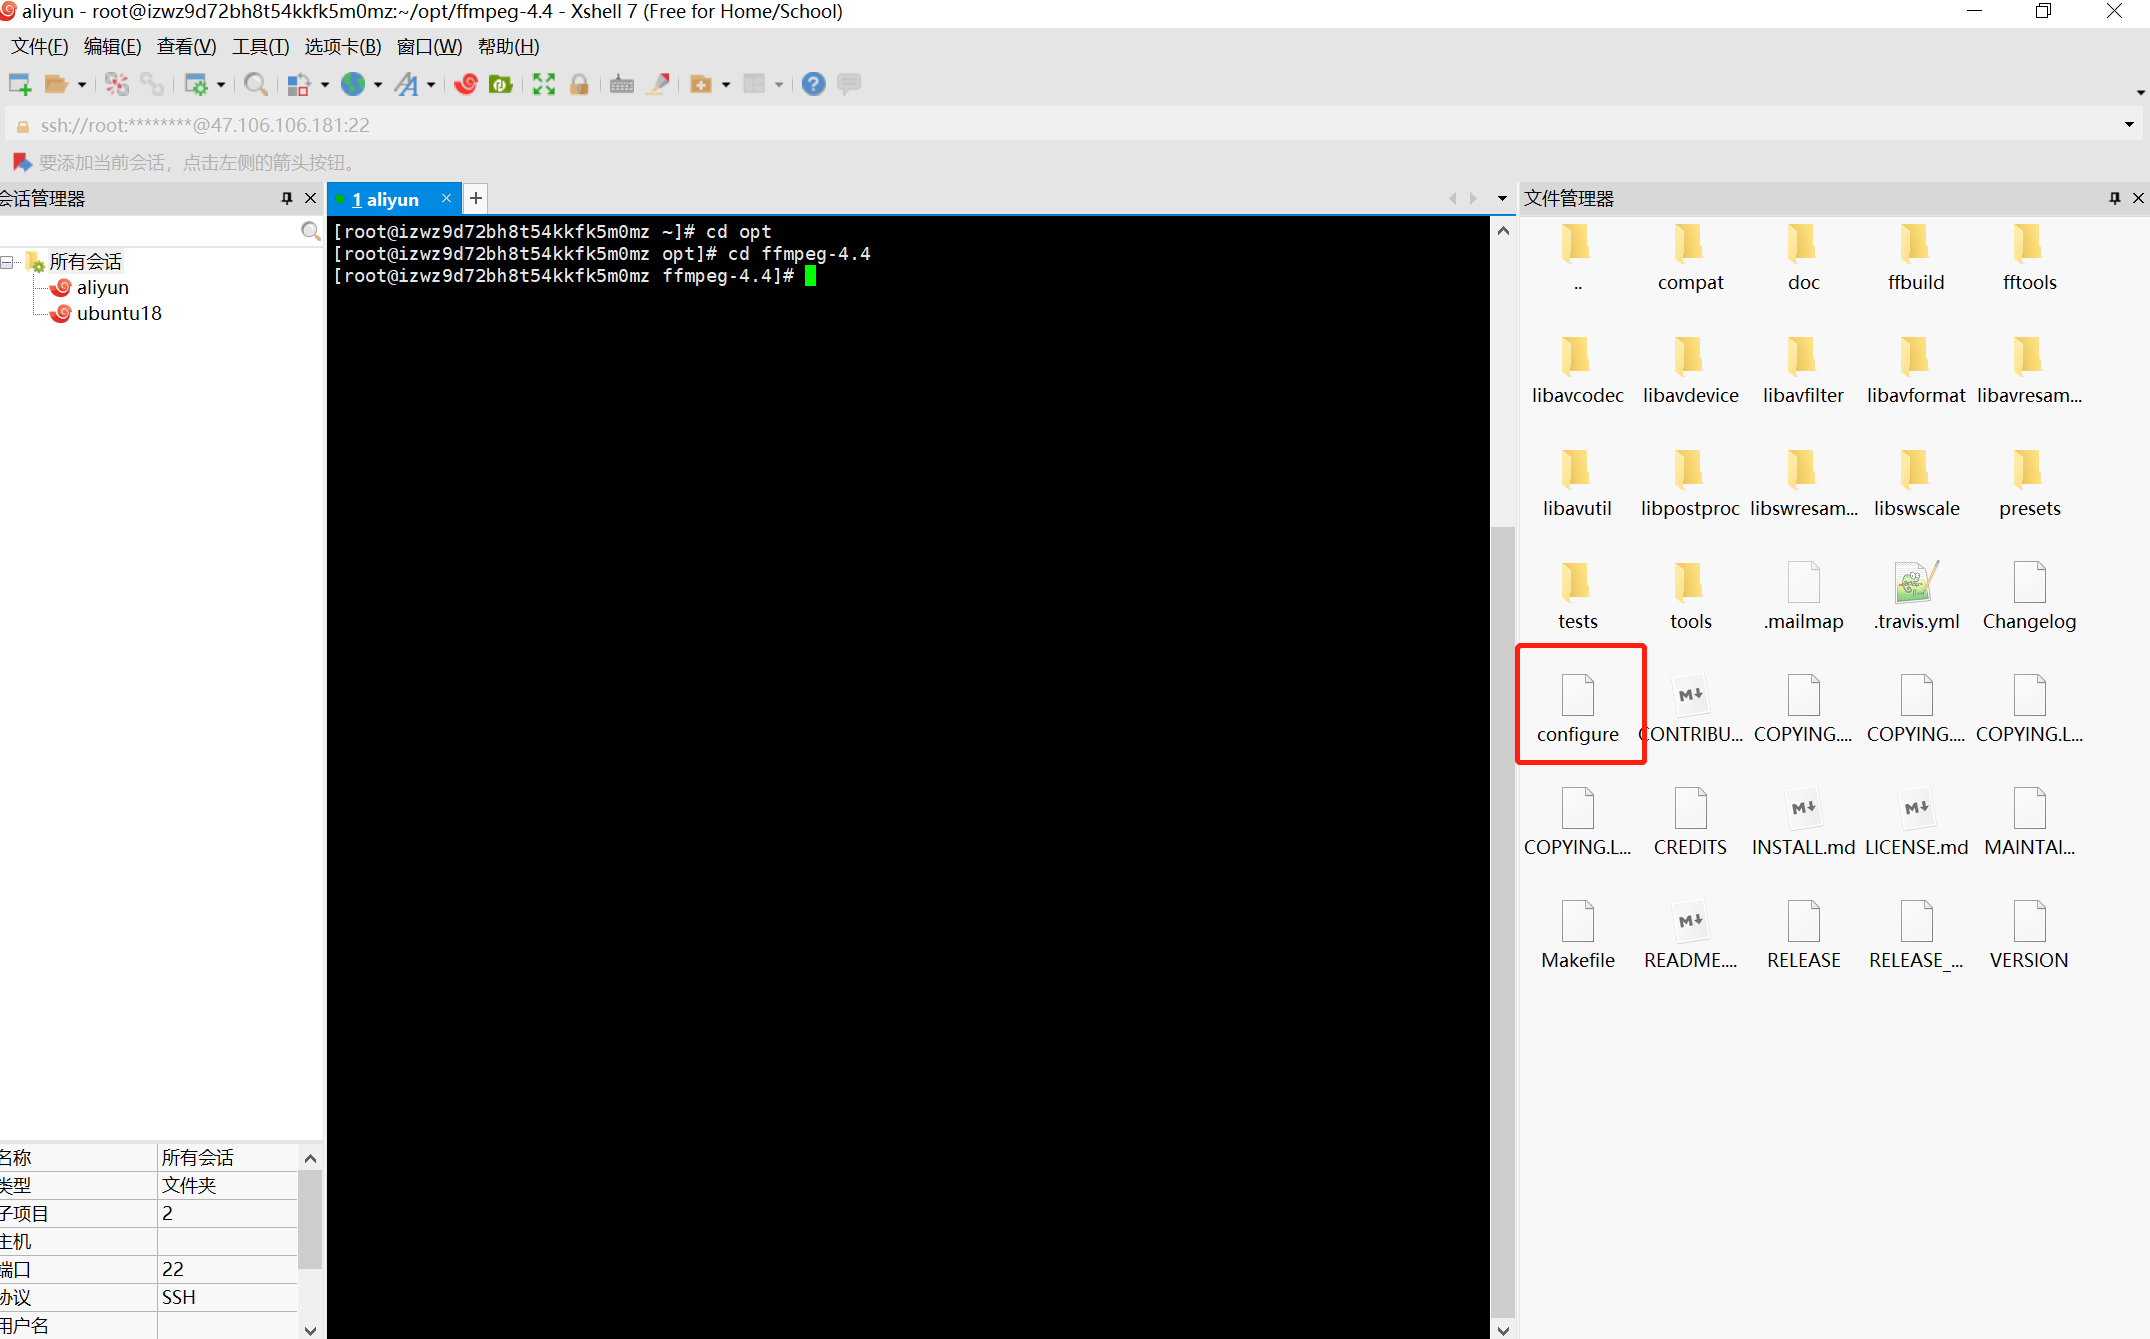
Task: Open dropdown next to Font icon
Action: 431,85
